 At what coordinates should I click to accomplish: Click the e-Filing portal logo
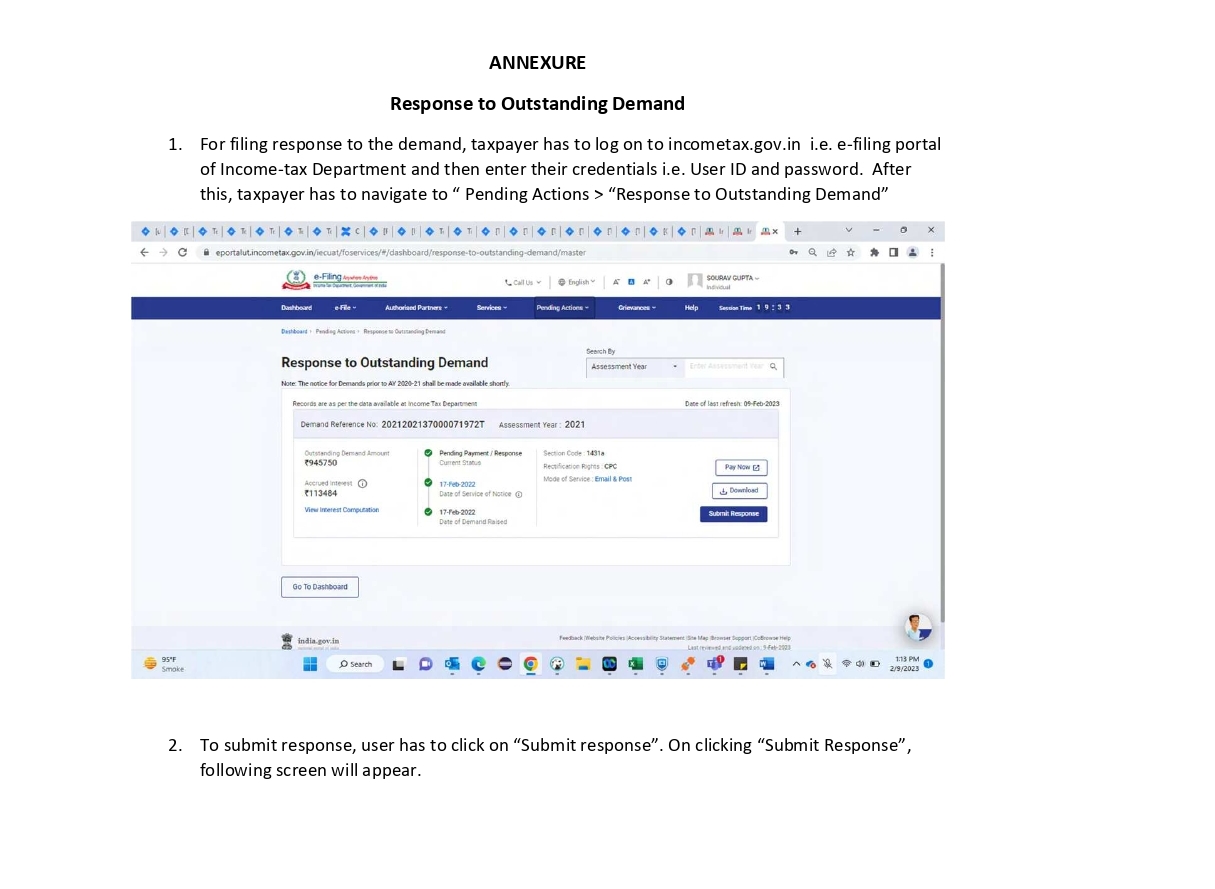335,280
